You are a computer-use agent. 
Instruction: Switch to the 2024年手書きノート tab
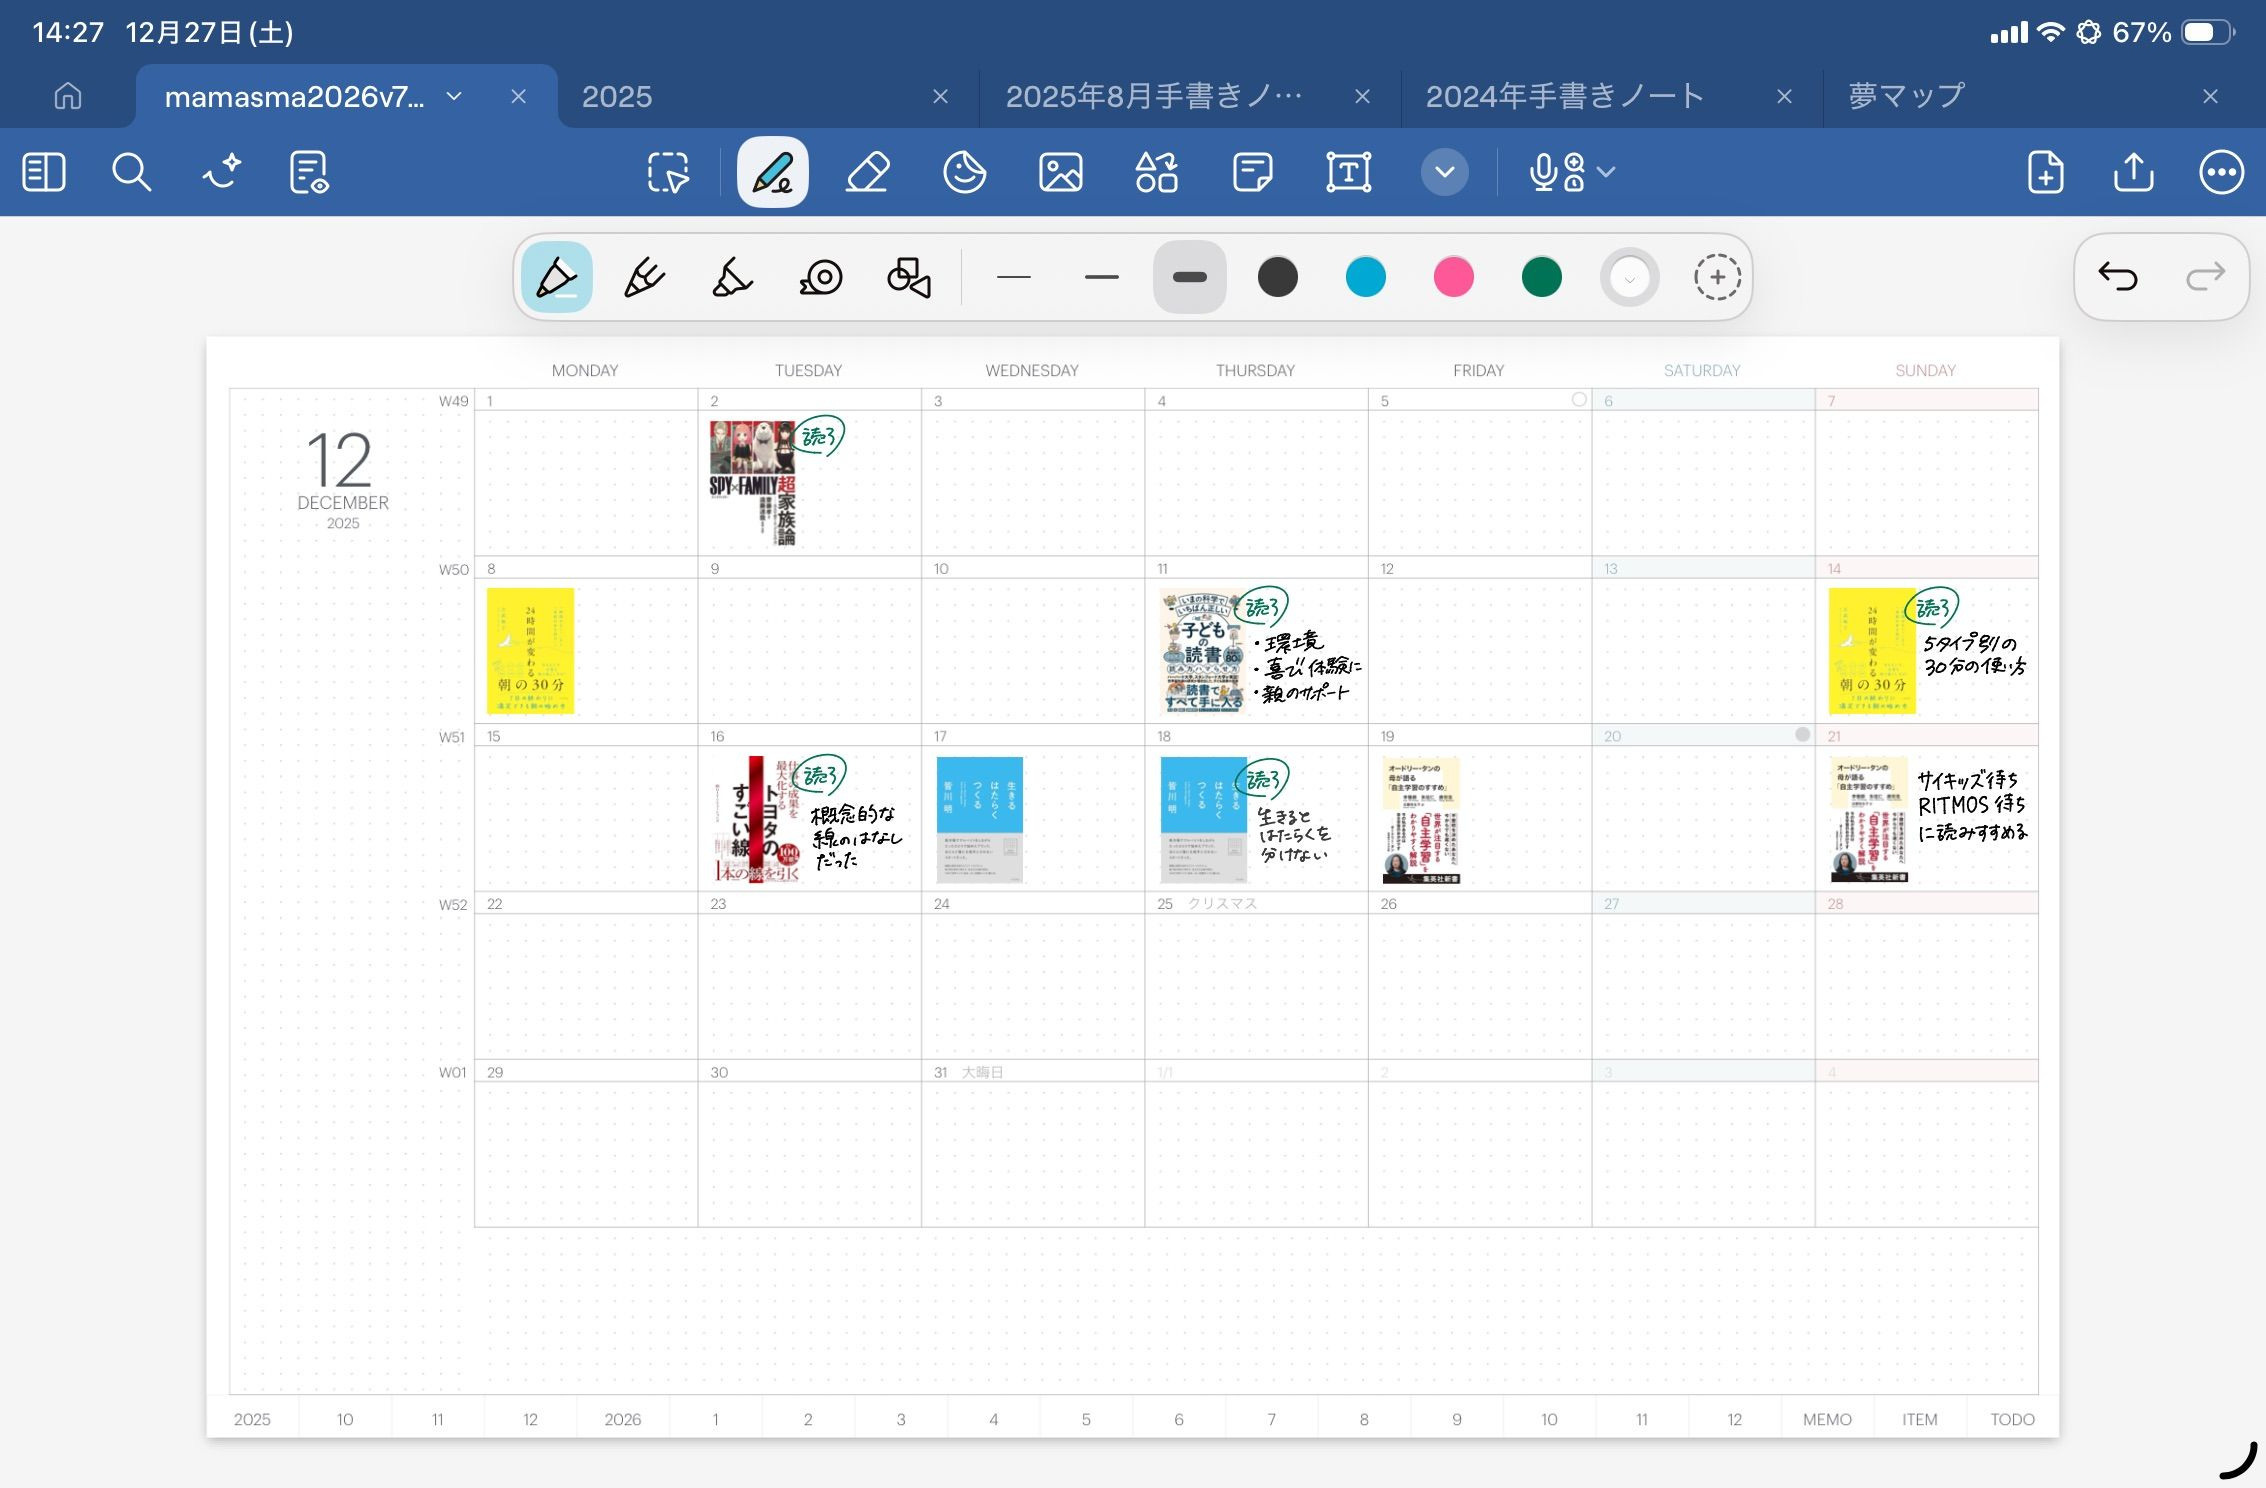(x=1564, y=96)
